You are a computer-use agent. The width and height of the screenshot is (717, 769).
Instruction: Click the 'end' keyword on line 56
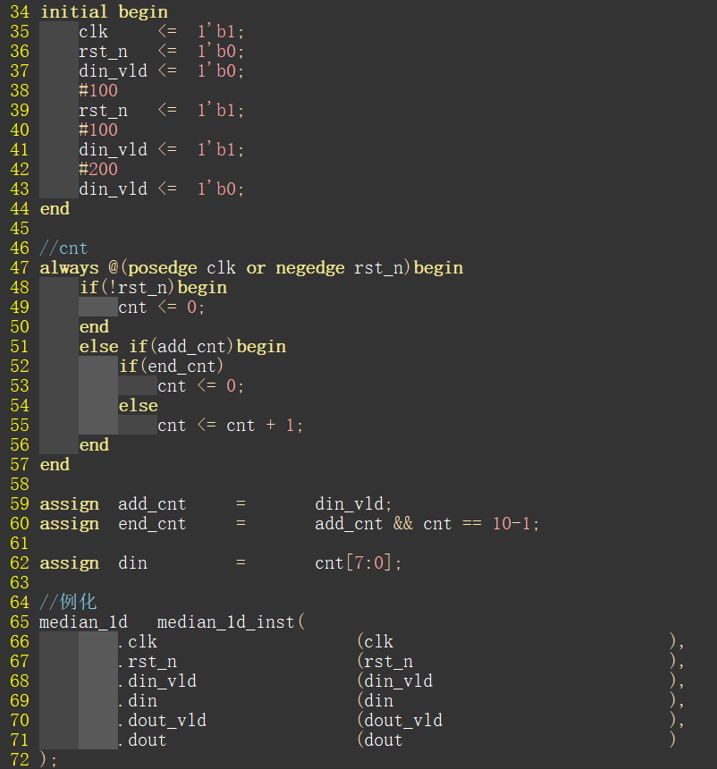[94, 445]
